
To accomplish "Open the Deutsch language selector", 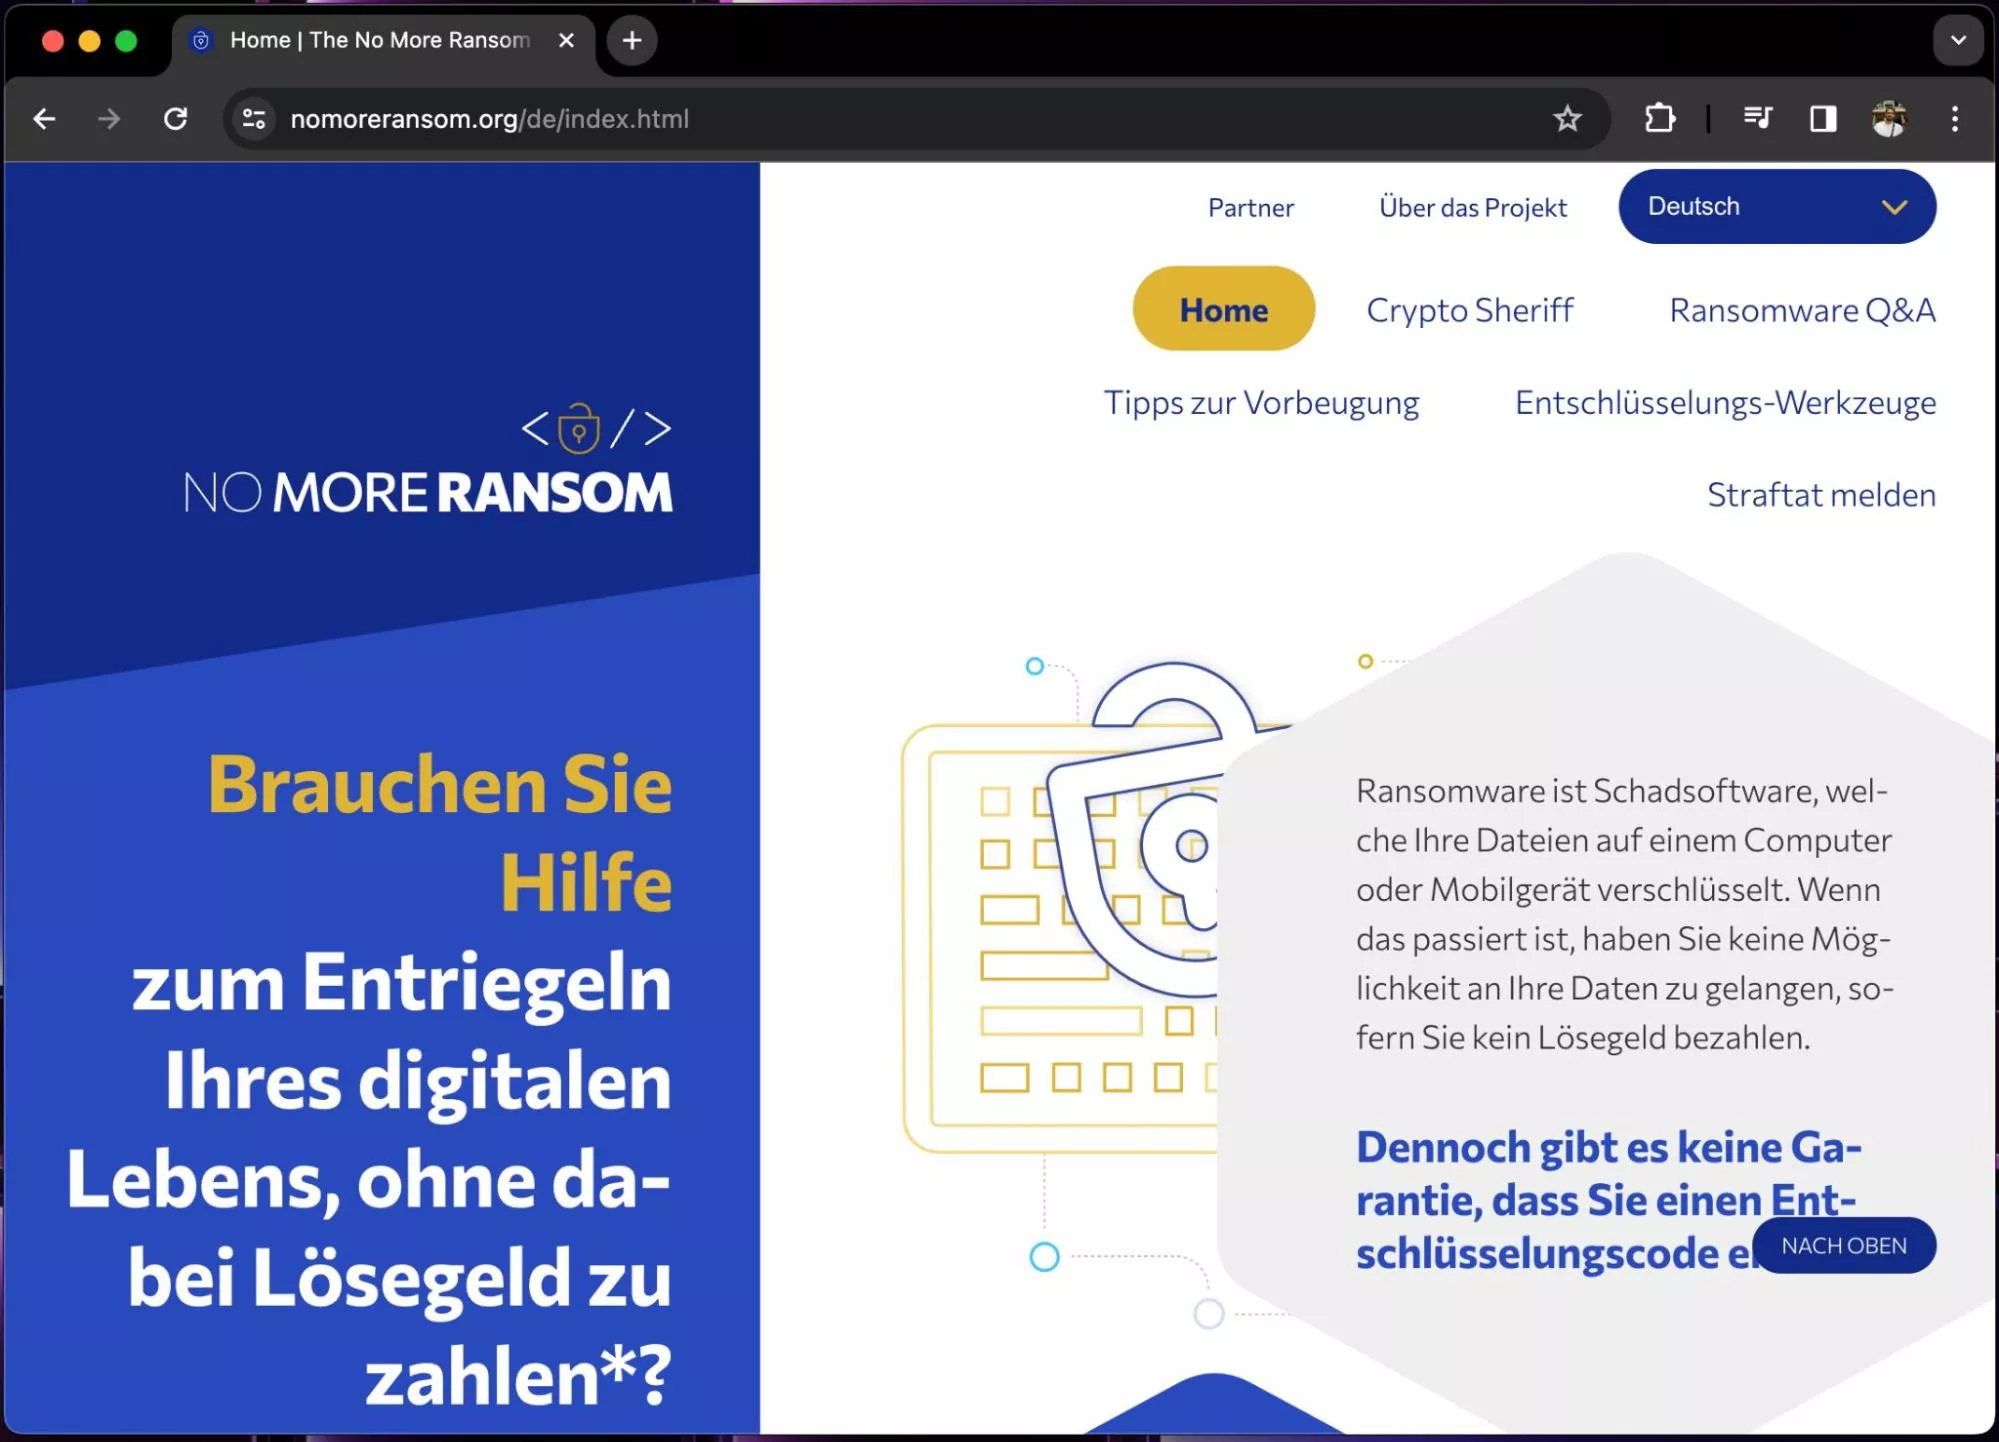I will pyautogui.click(x=1777, y=207).
